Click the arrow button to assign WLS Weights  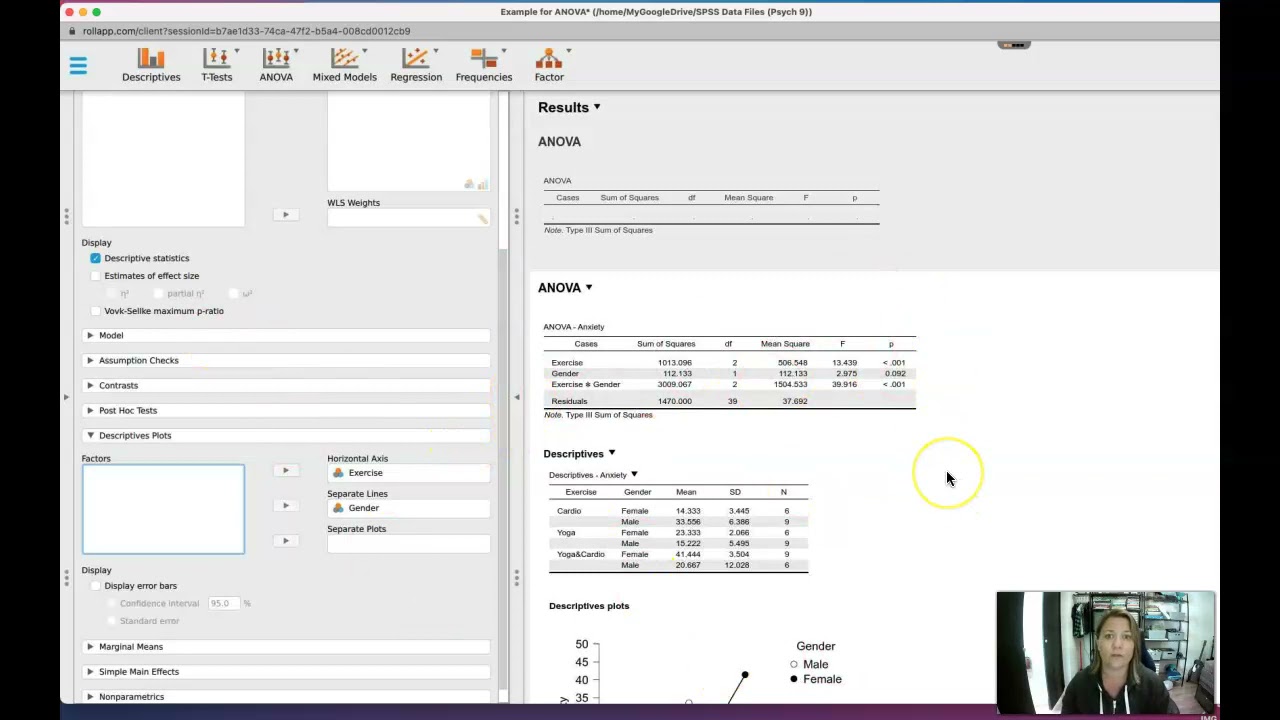(x=285, y=214)
